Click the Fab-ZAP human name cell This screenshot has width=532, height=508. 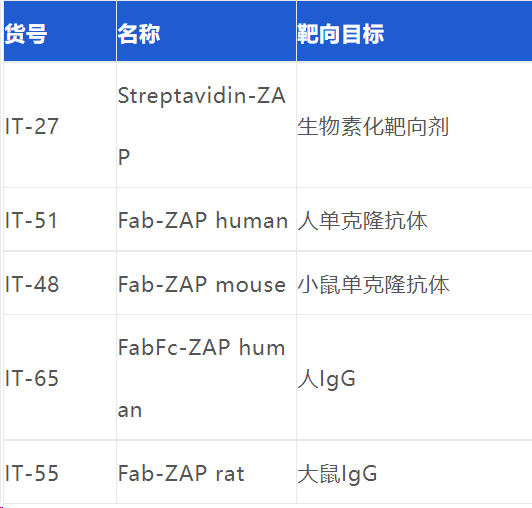[206, 219]
